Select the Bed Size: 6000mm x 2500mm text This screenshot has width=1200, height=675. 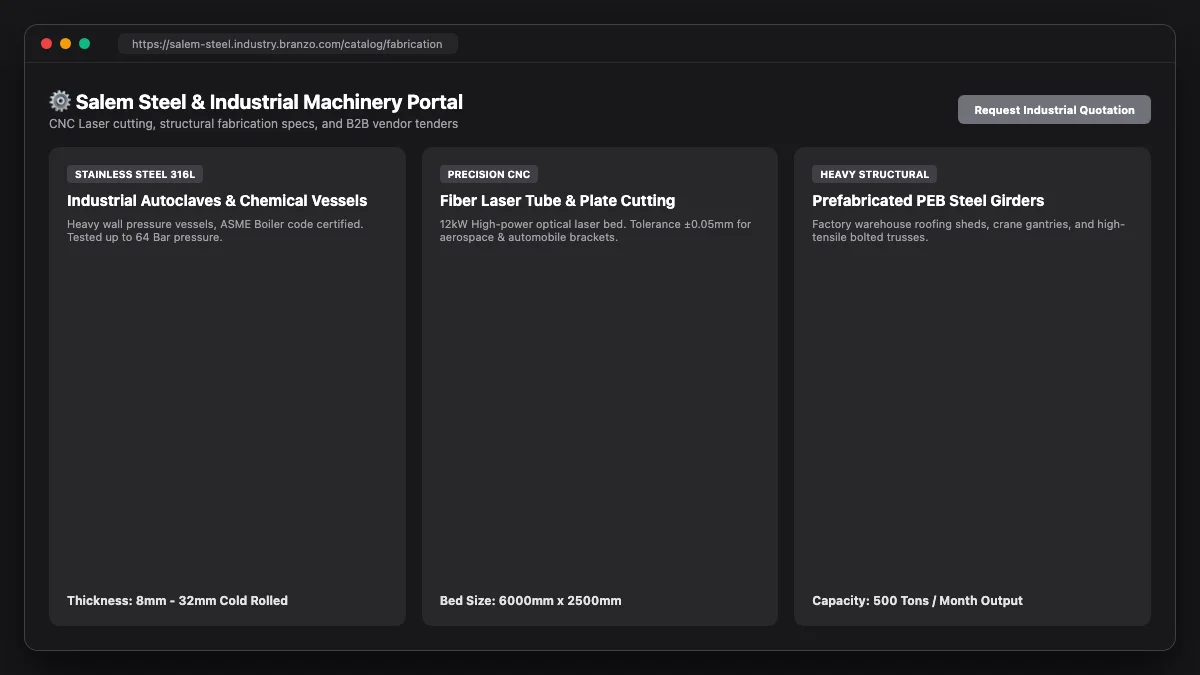530,601
